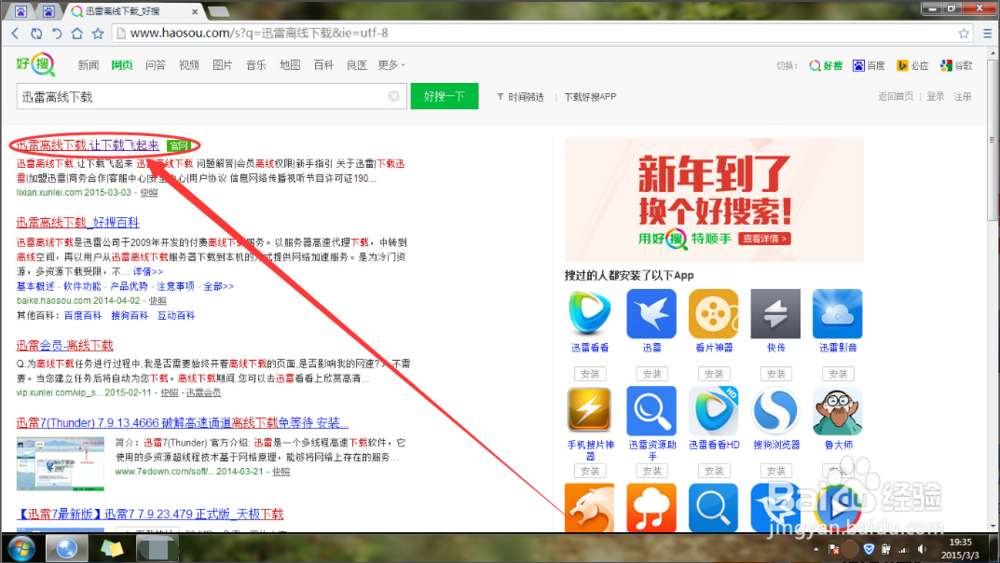Viewport: 1000px width, 563px height.
Task: Open 迅雷7(Thunder) 7.9.13.4666 result link
Action: pos(182,423)
